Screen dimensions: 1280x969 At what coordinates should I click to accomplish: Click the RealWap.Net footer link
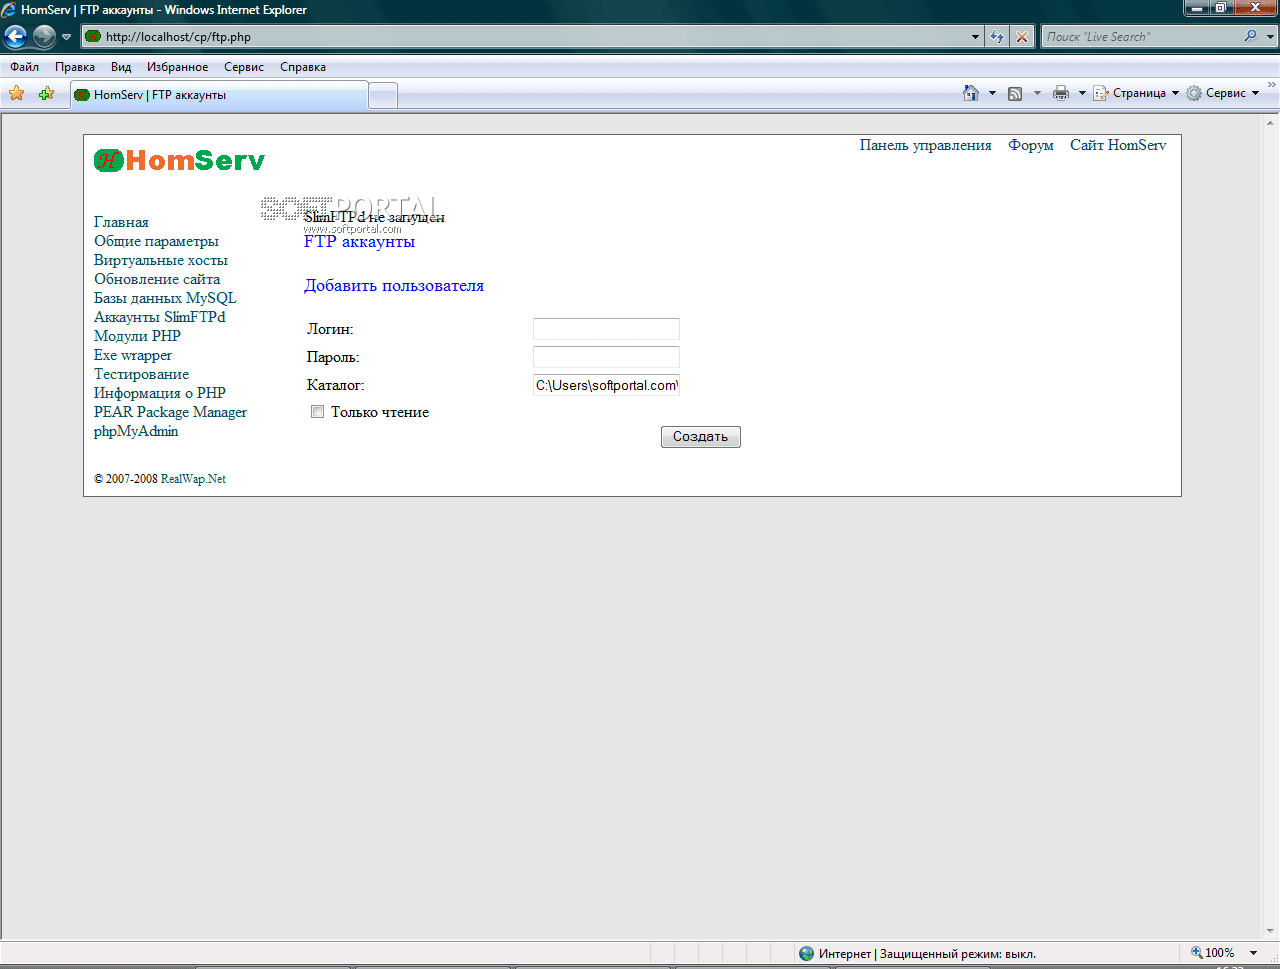193,479
